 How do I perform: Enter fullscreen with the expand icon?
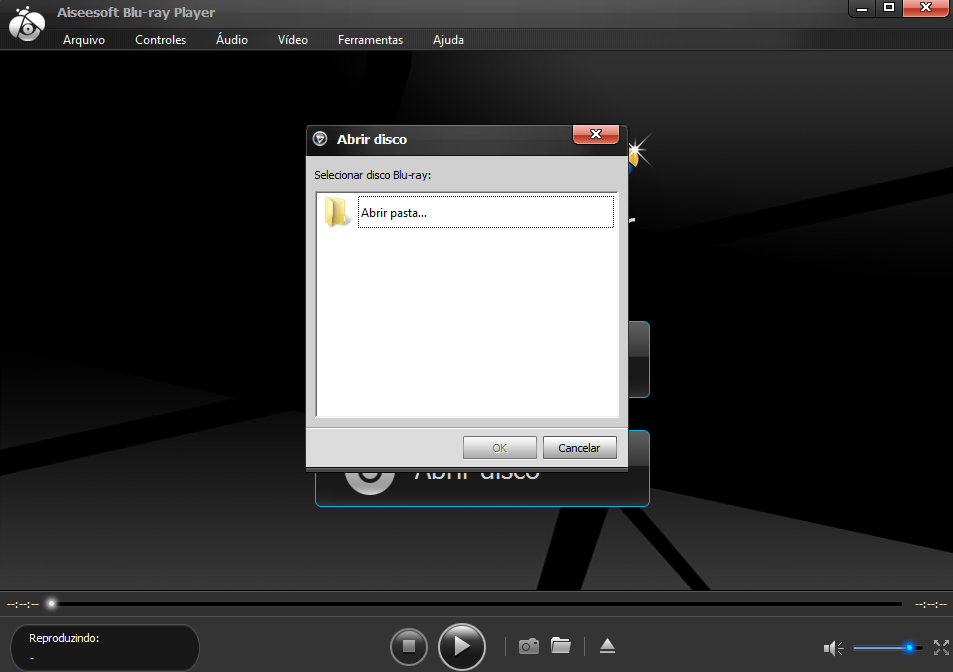pos(940,648)
